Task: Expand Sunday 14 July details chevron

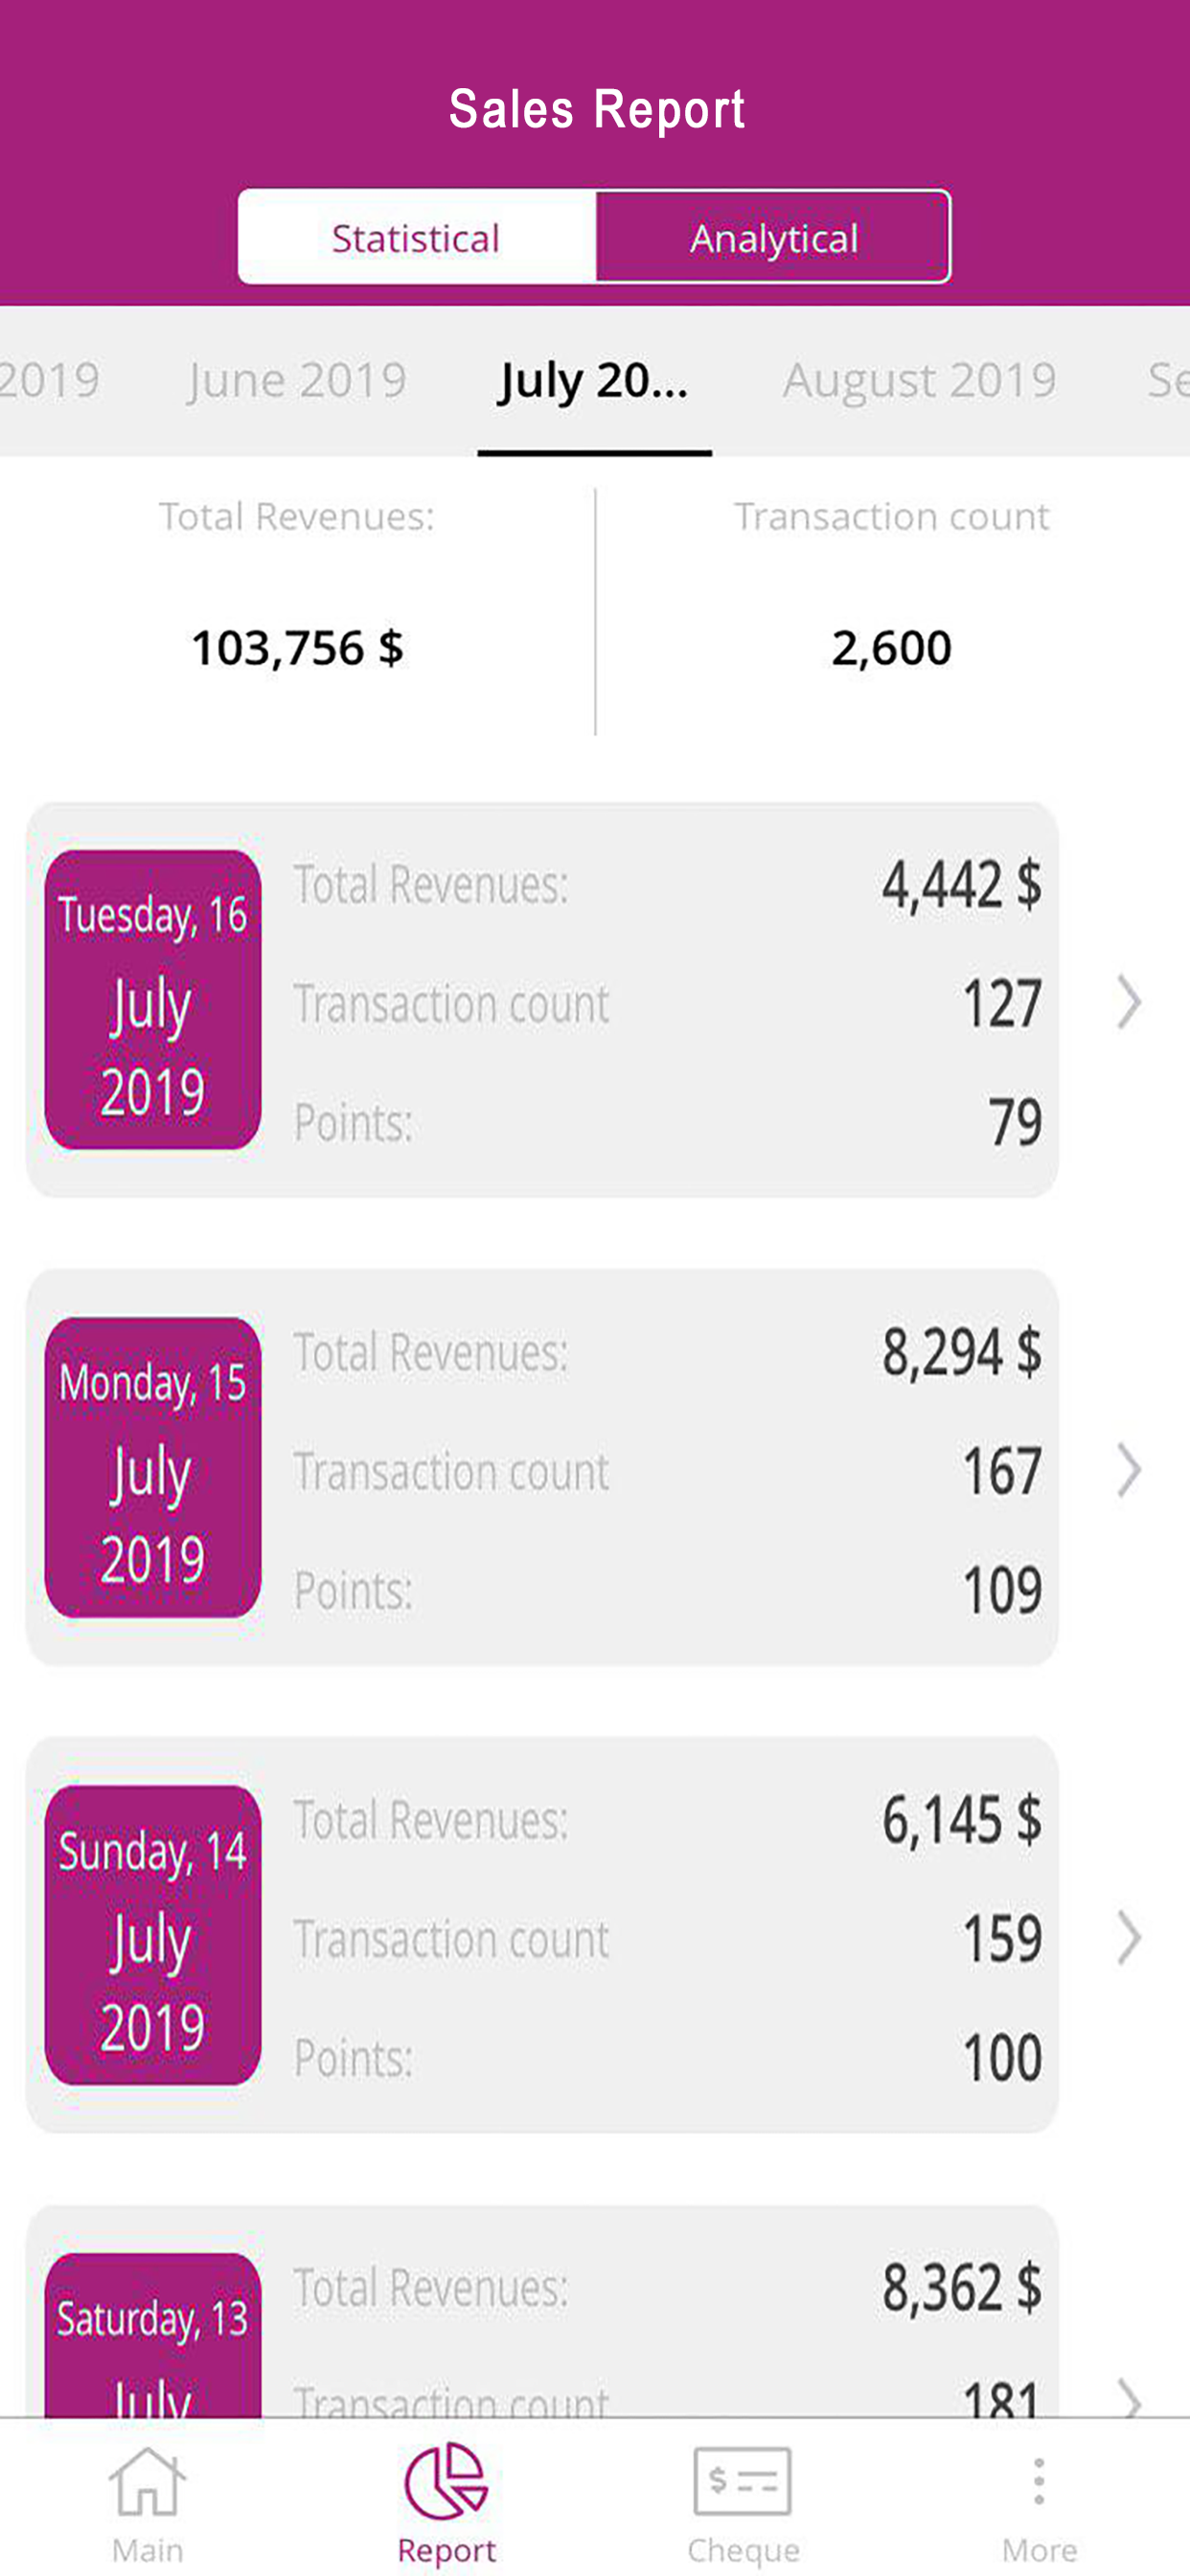Action: pos(1129,1938)
